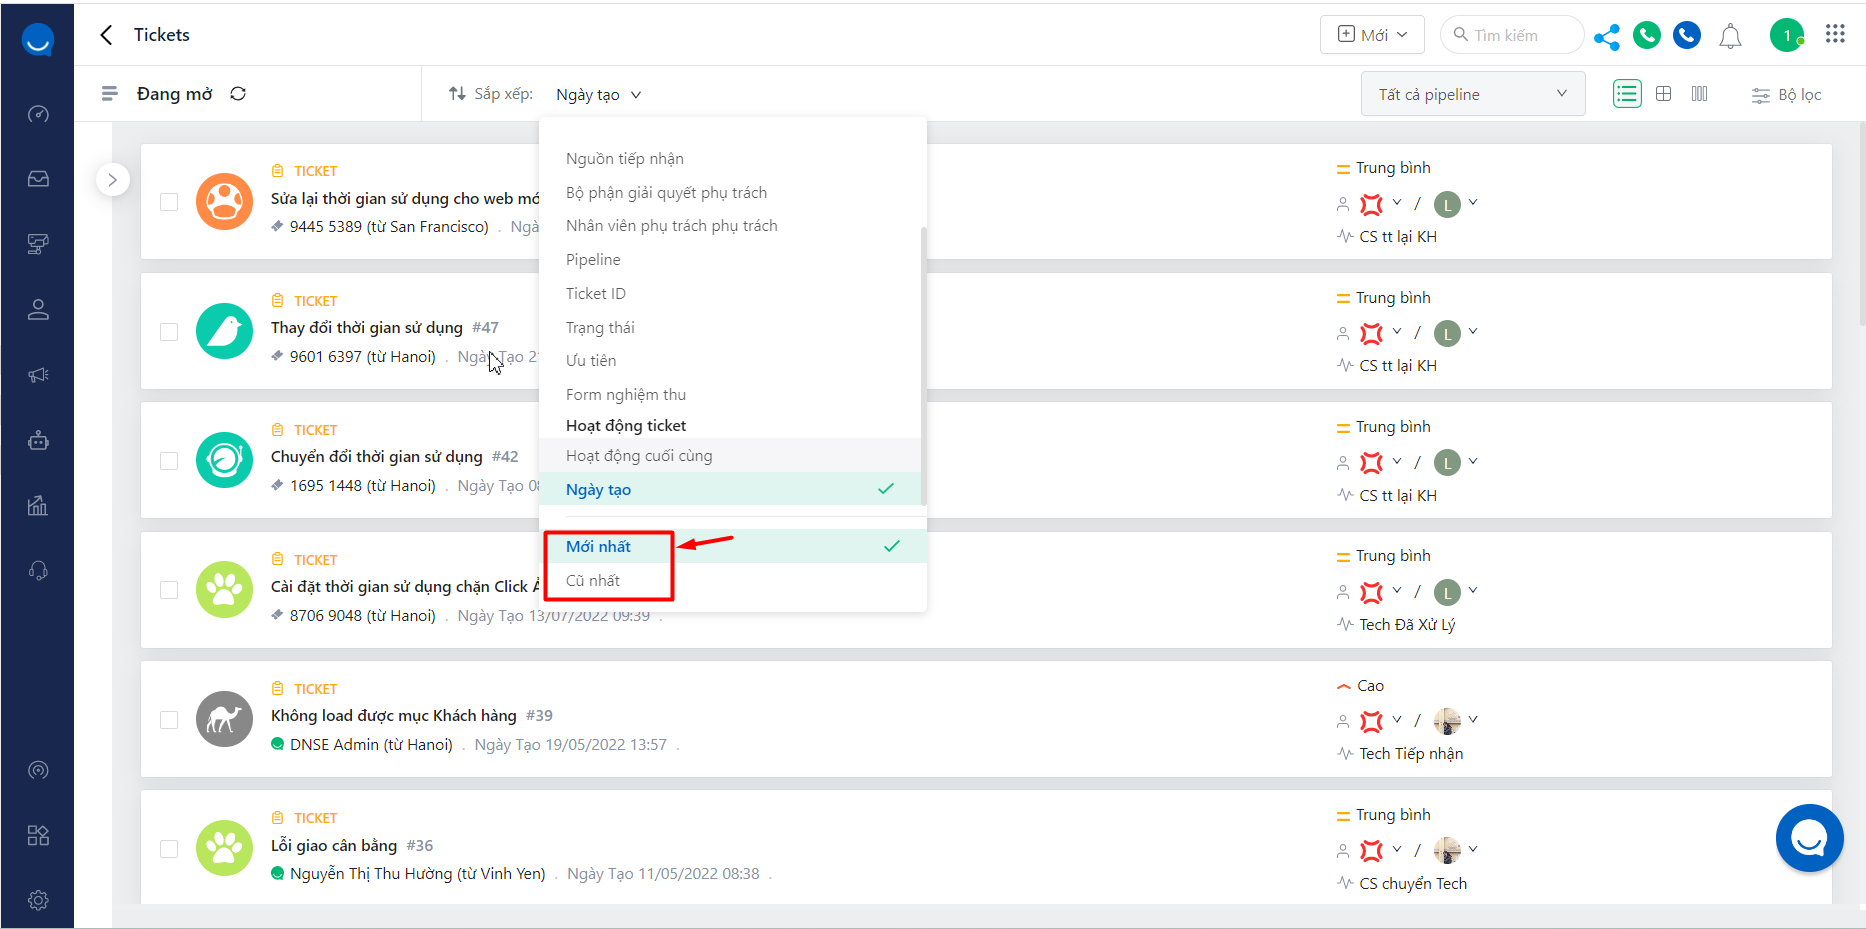
Task: Open ticket Không load được mục Khách hàng
Action: click(x=394, y=716)
